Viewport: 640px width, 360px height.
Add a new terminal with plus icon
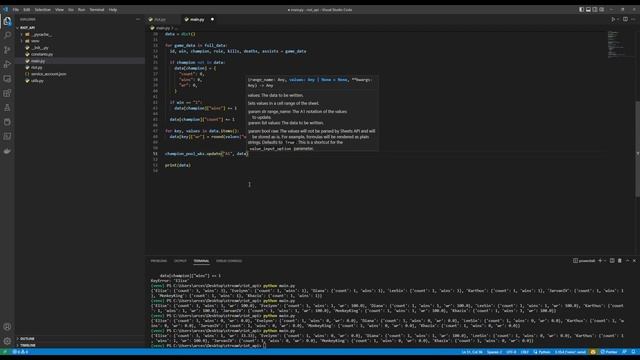[x=600, y=260]
